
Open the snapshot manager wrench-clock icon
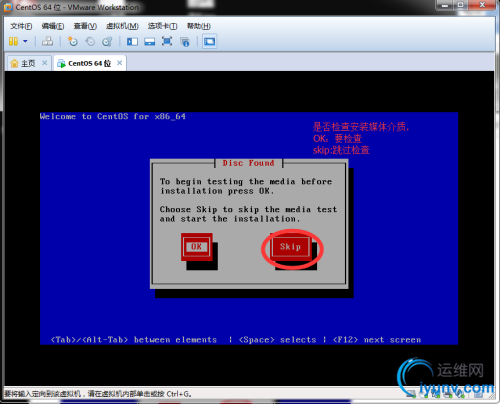(x=107, y=41)
